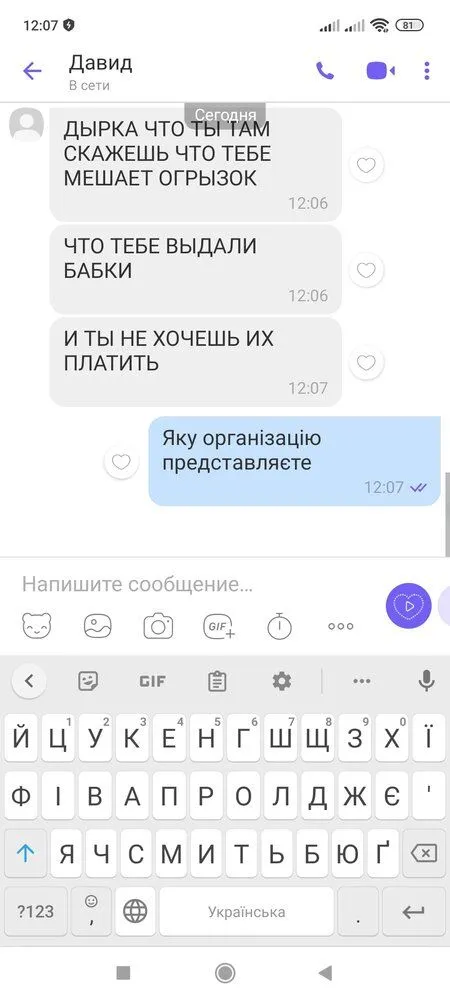Open the disappearing message timer icon
This screenshot has width=450, height=1000.
[x=279, y=626]
